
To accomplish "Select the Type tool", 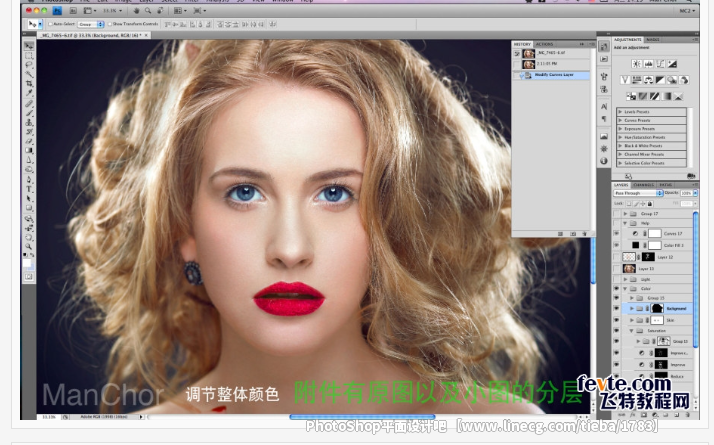I will (x=29, y=189).
